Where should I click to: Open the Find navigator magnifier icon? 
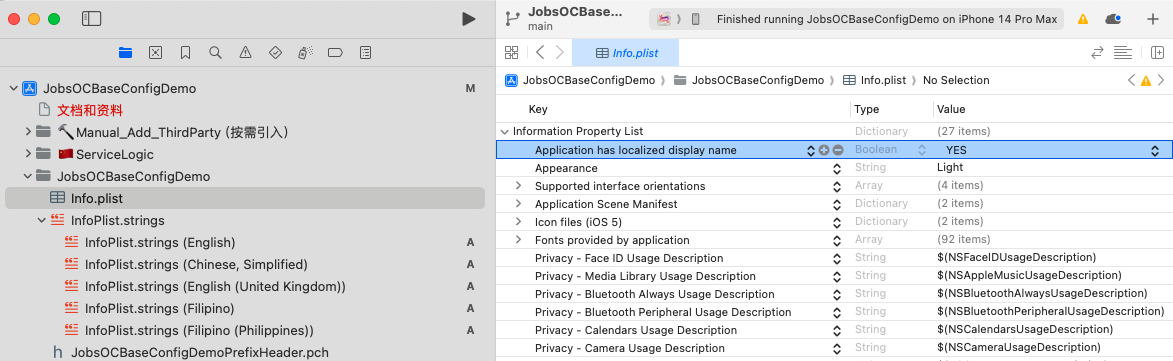[x=215, y=52]
